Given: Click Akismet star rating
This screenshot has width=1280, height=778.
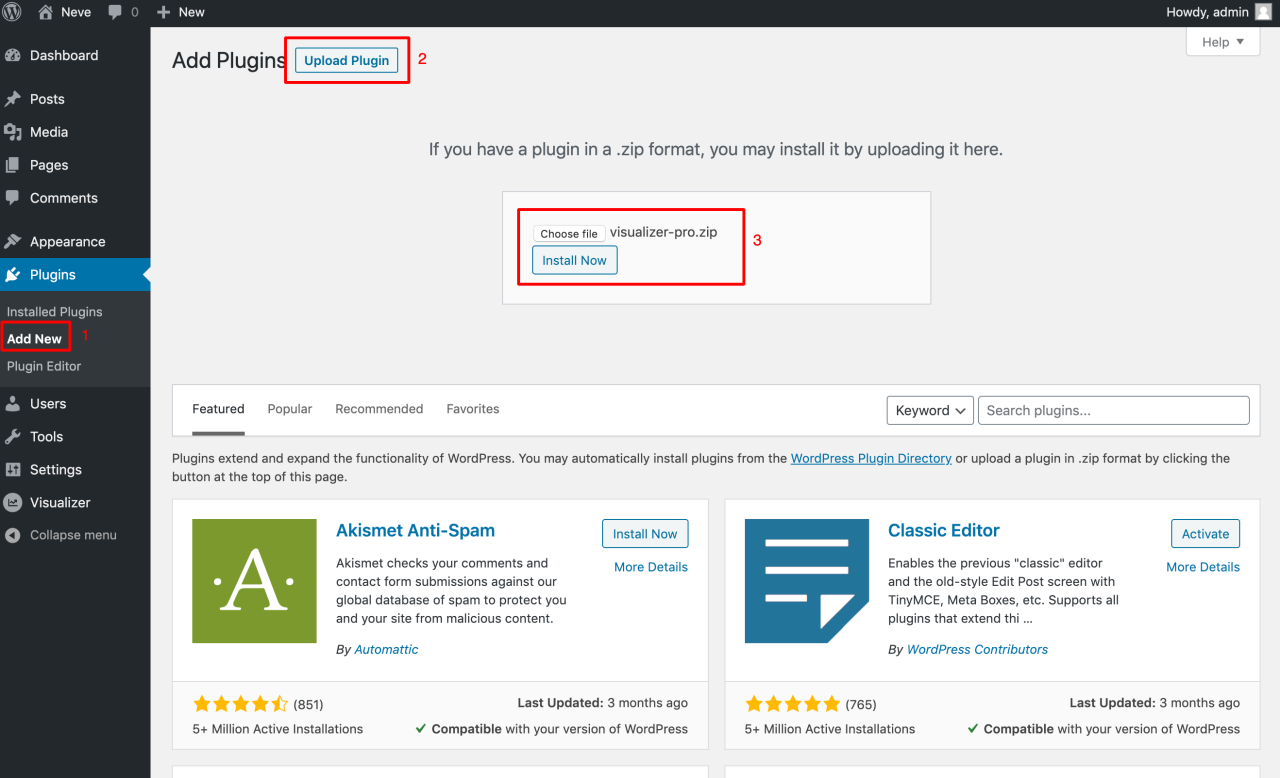Looking at the screenshot, I should click(240, 704).
